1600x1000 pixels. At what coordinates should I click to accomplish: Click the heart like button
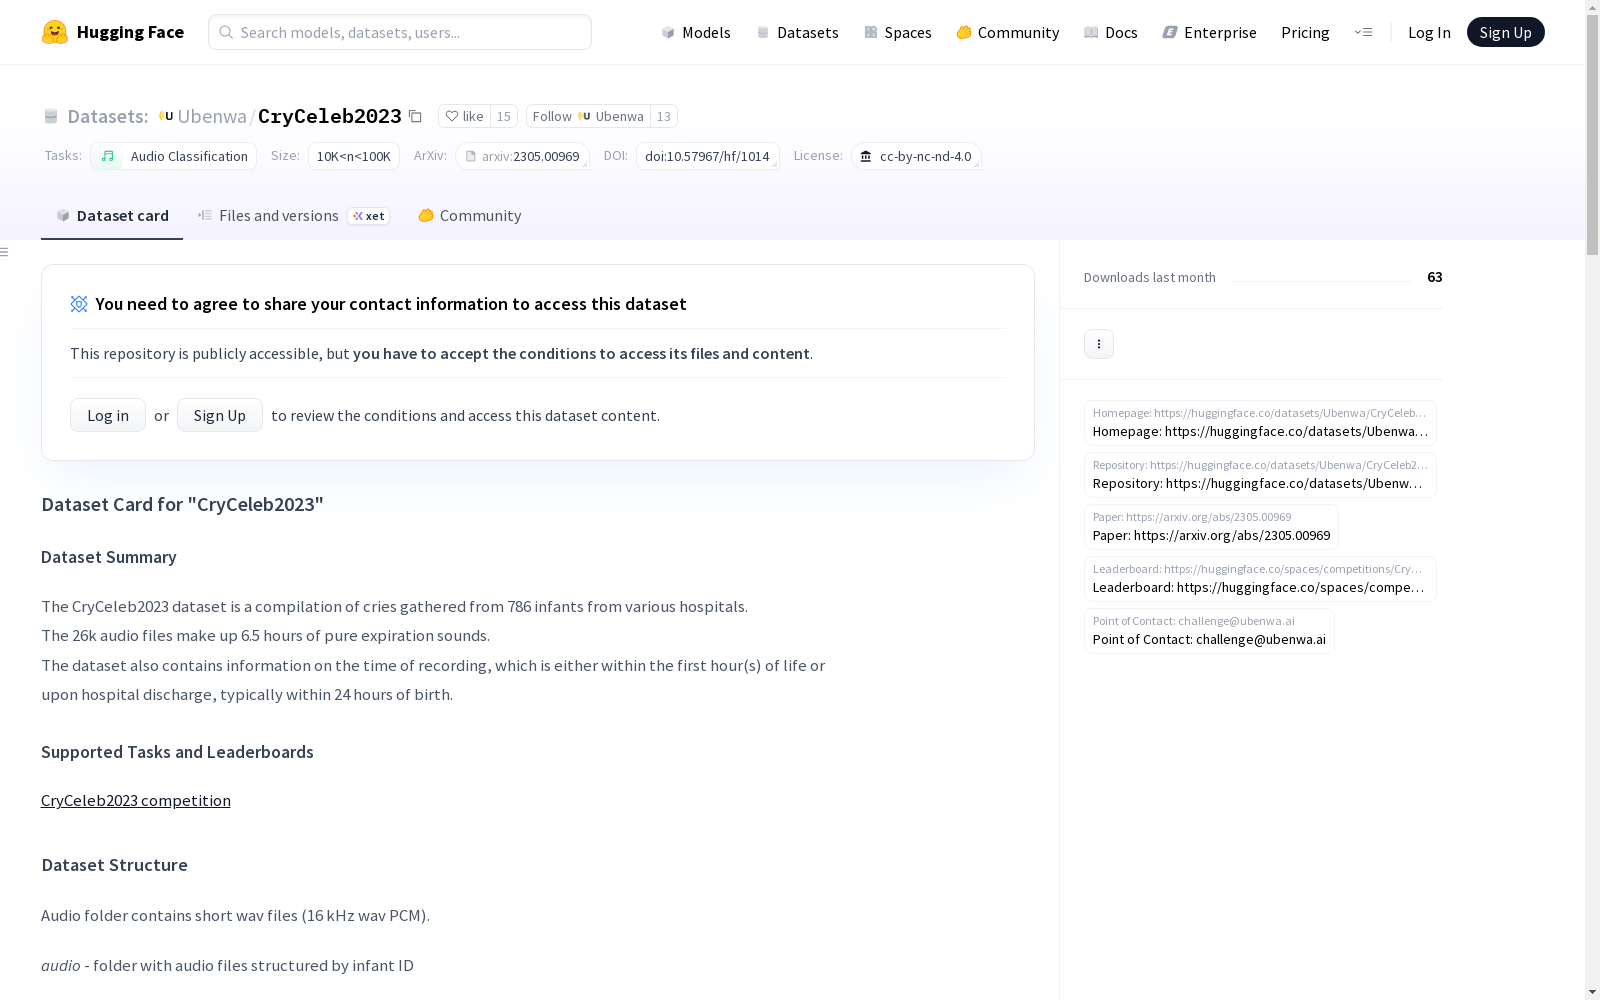tap(464, 116)
